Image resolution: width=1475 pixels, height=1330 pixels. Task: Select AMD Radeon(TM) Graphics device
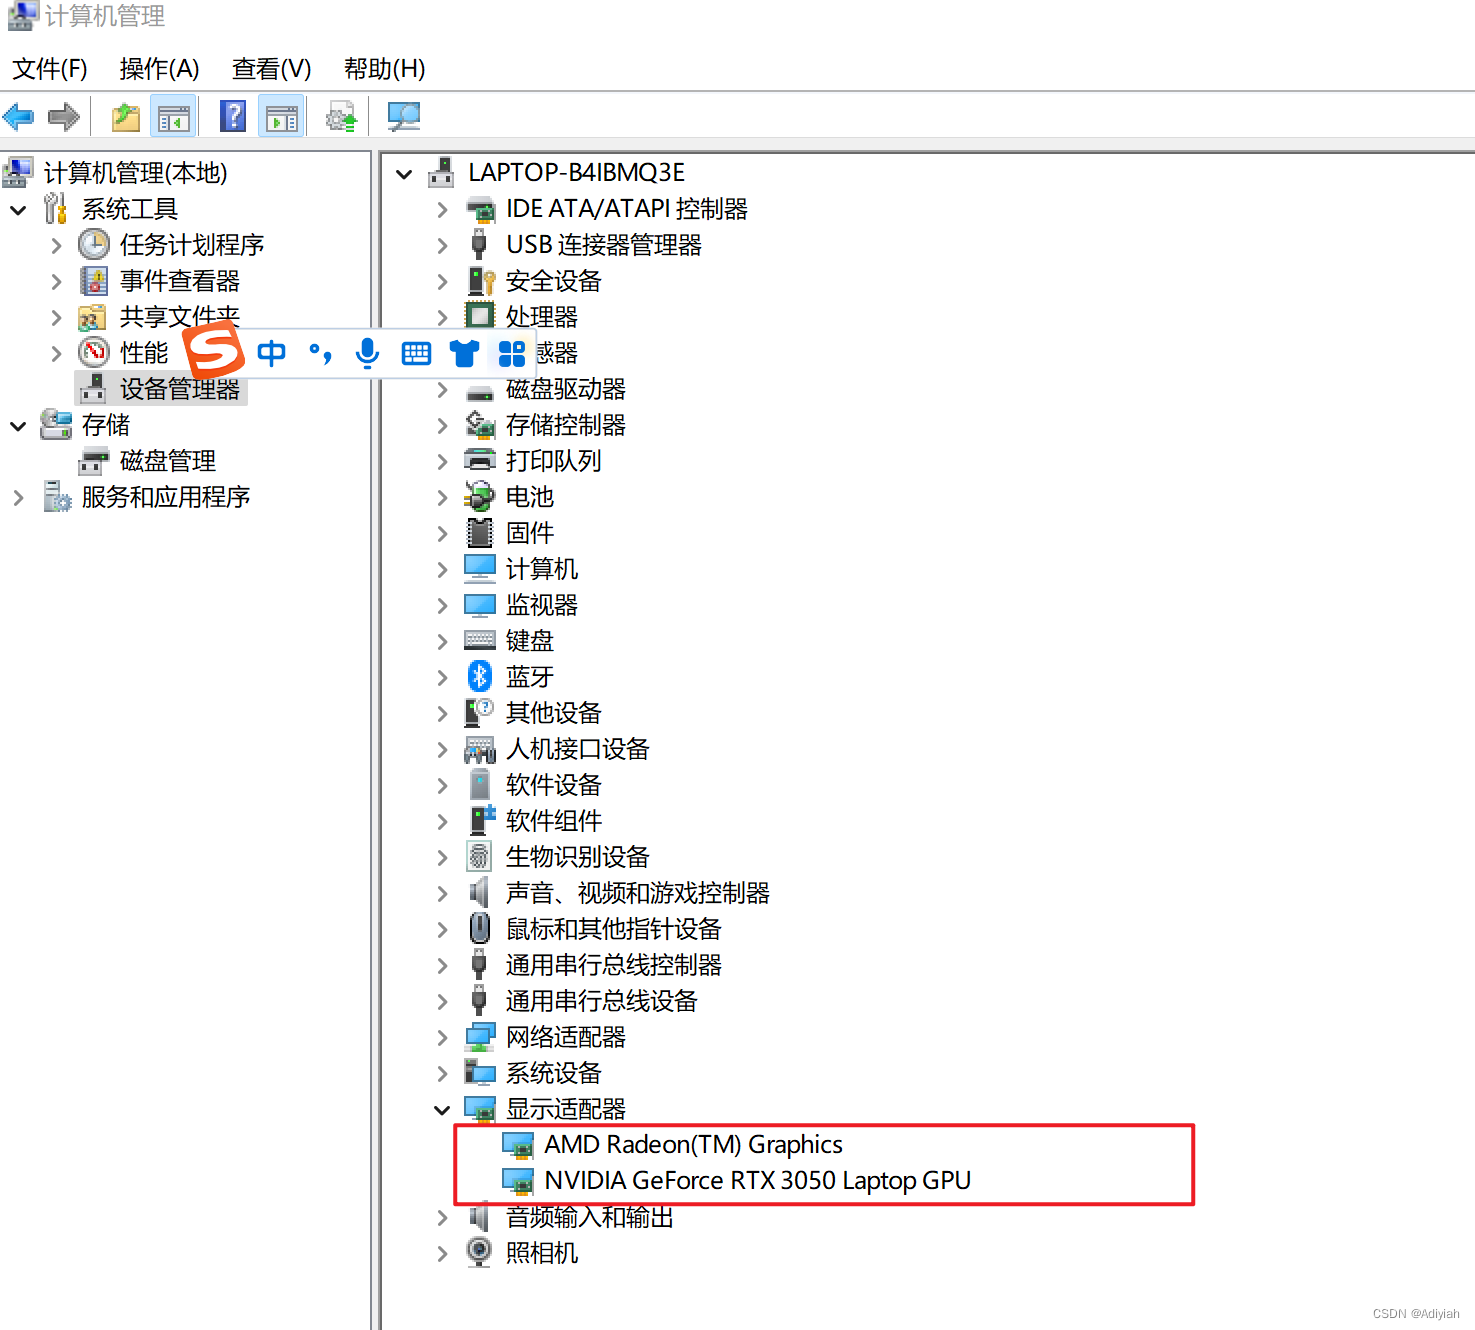(693, 1145)
